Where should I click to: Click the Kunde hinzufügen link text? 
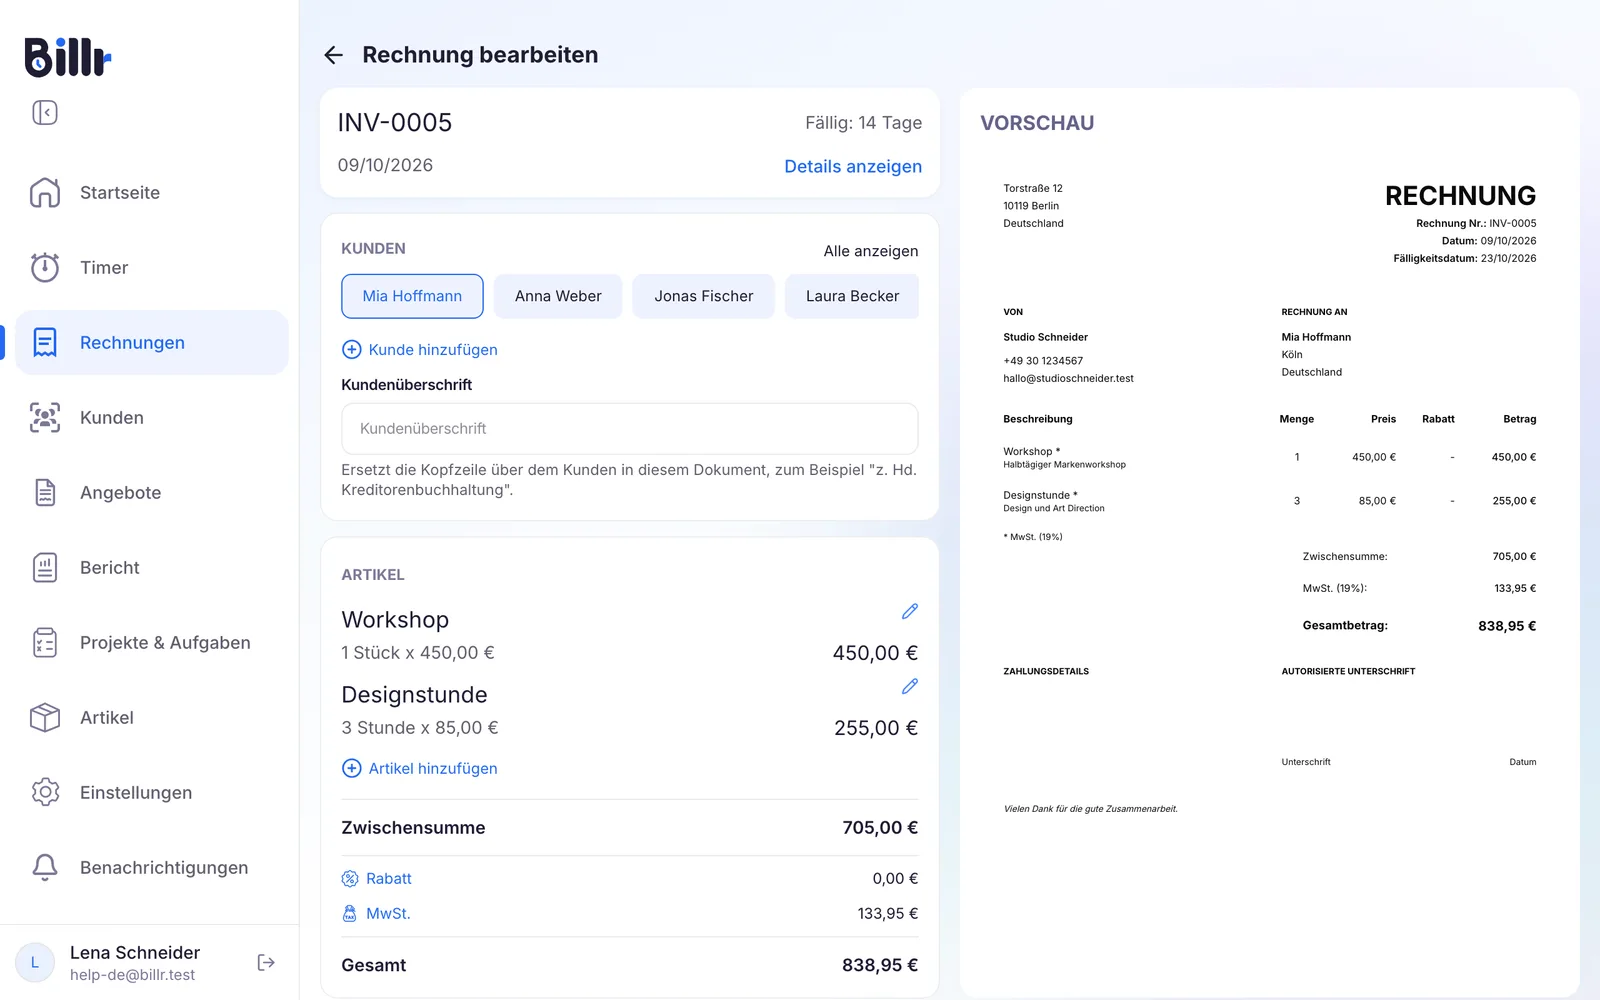(433, 350)
